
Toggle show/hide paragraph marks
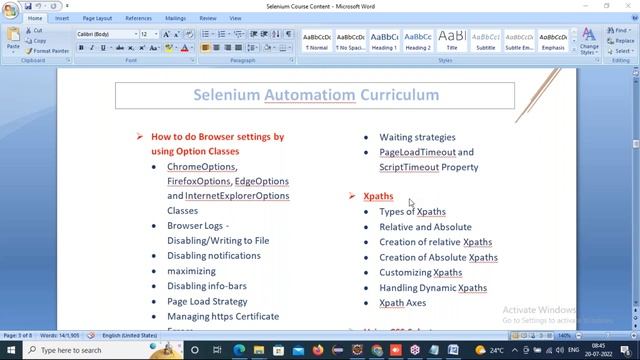tap(289, 34)
